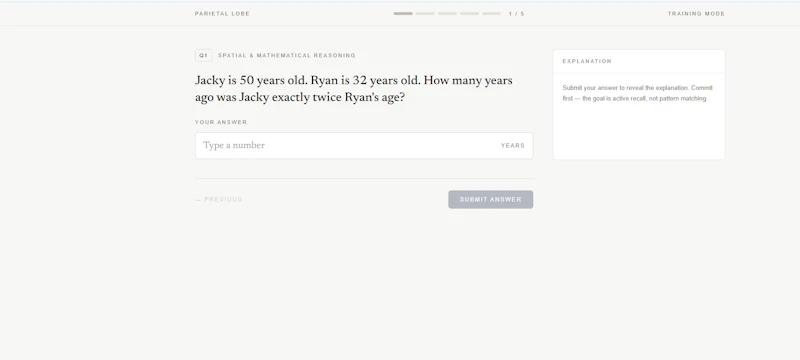Select the last progress bar segment
800x360 pixels.
click(491, 14)
